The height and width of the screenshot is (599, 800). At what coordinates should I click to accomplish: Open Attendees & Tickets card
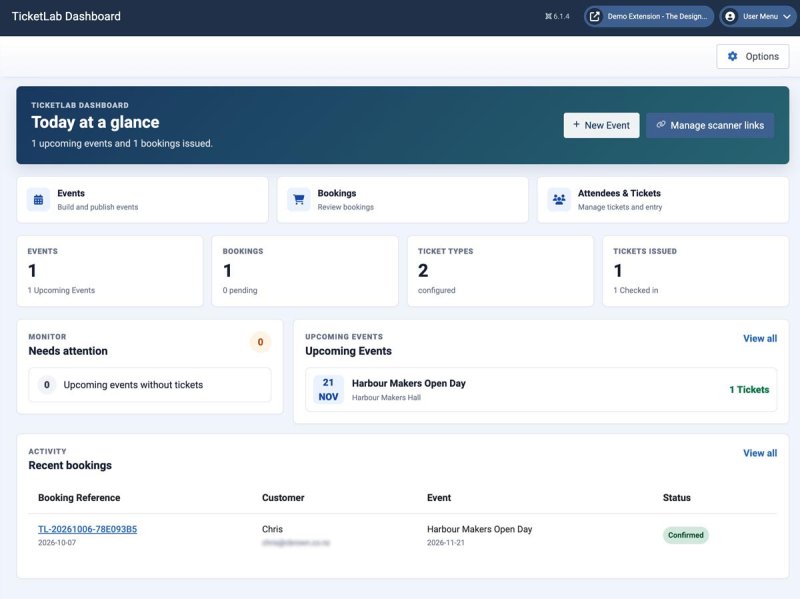[663, 199]
